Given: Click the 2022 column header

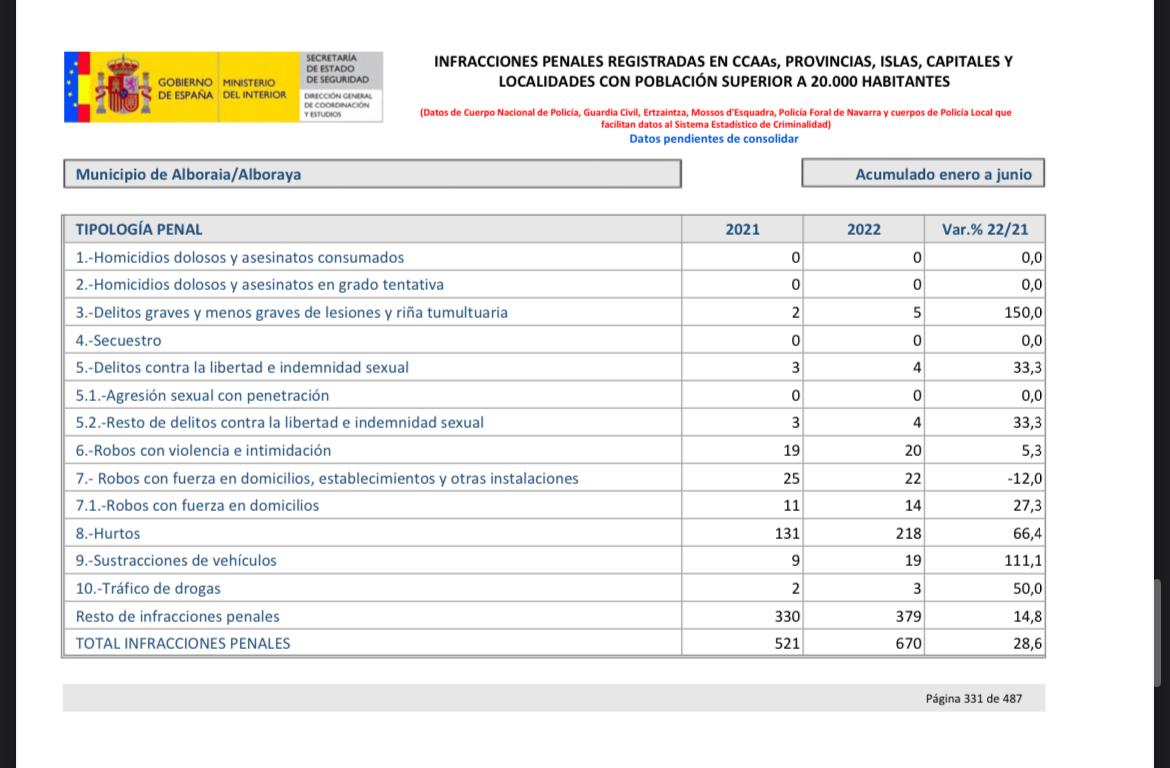Looking at the screenshot, I should click(x=861, y=229).
